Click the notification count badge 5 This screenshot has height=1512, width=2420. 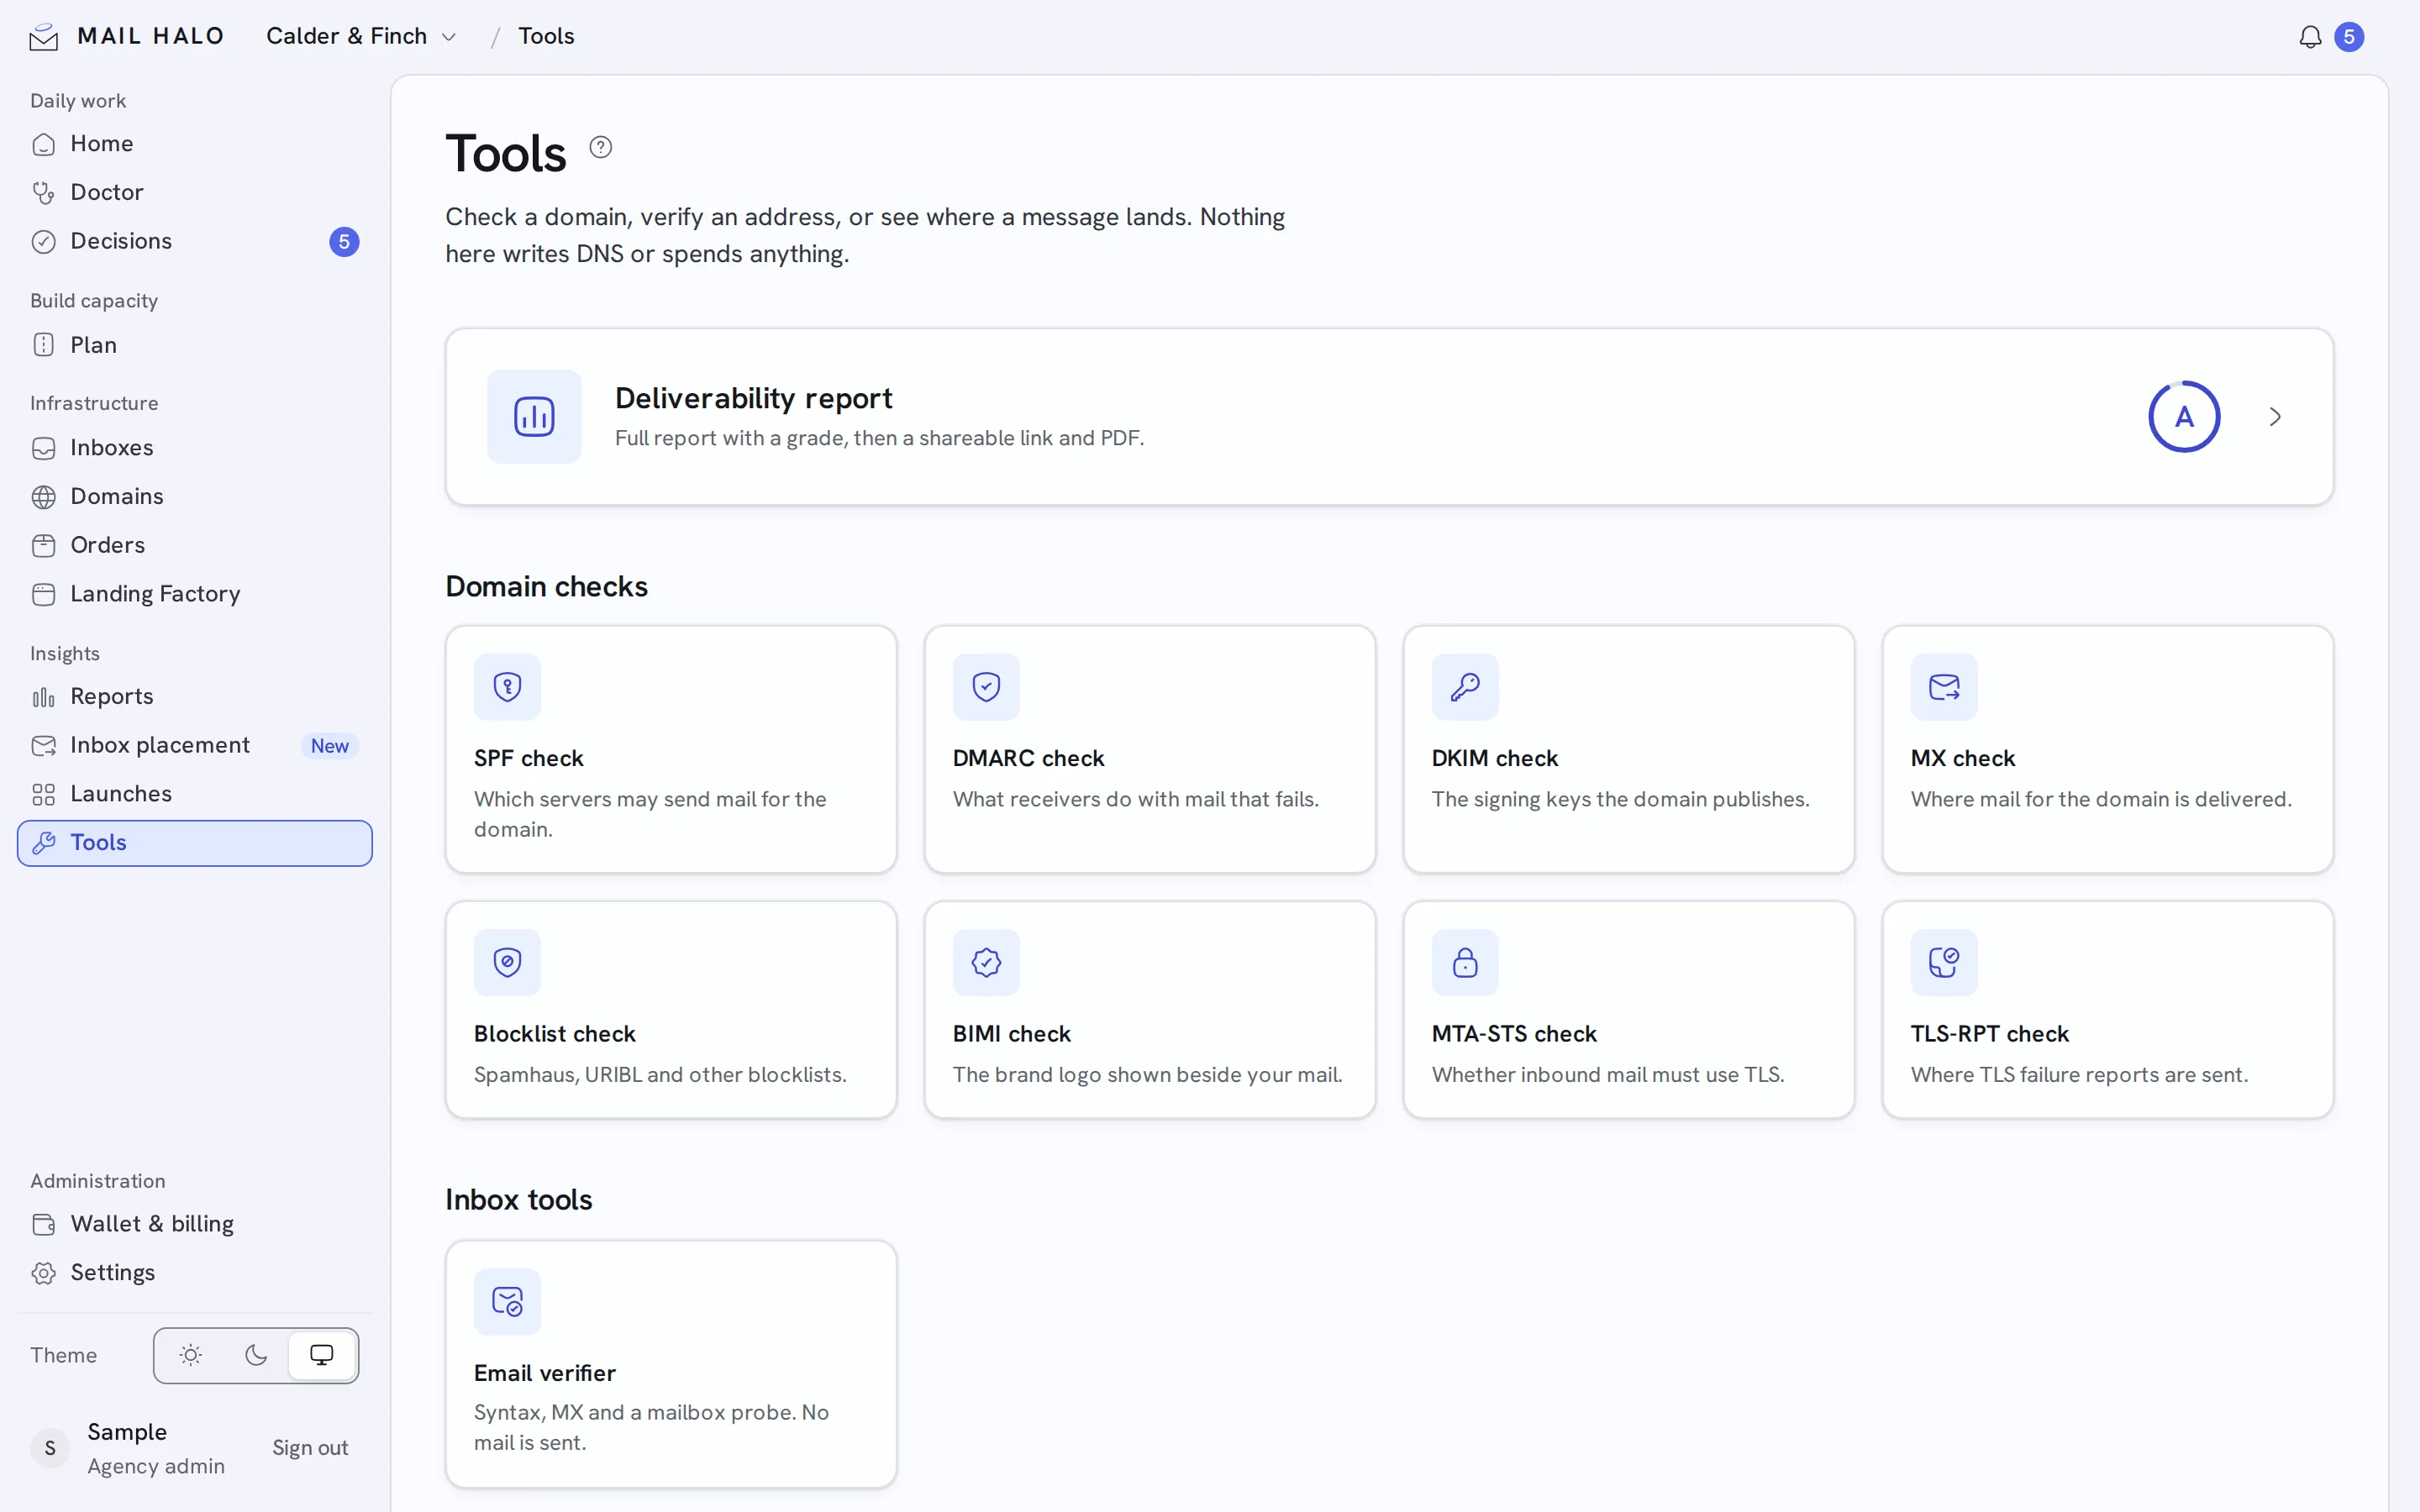[x=2349, y=37]
